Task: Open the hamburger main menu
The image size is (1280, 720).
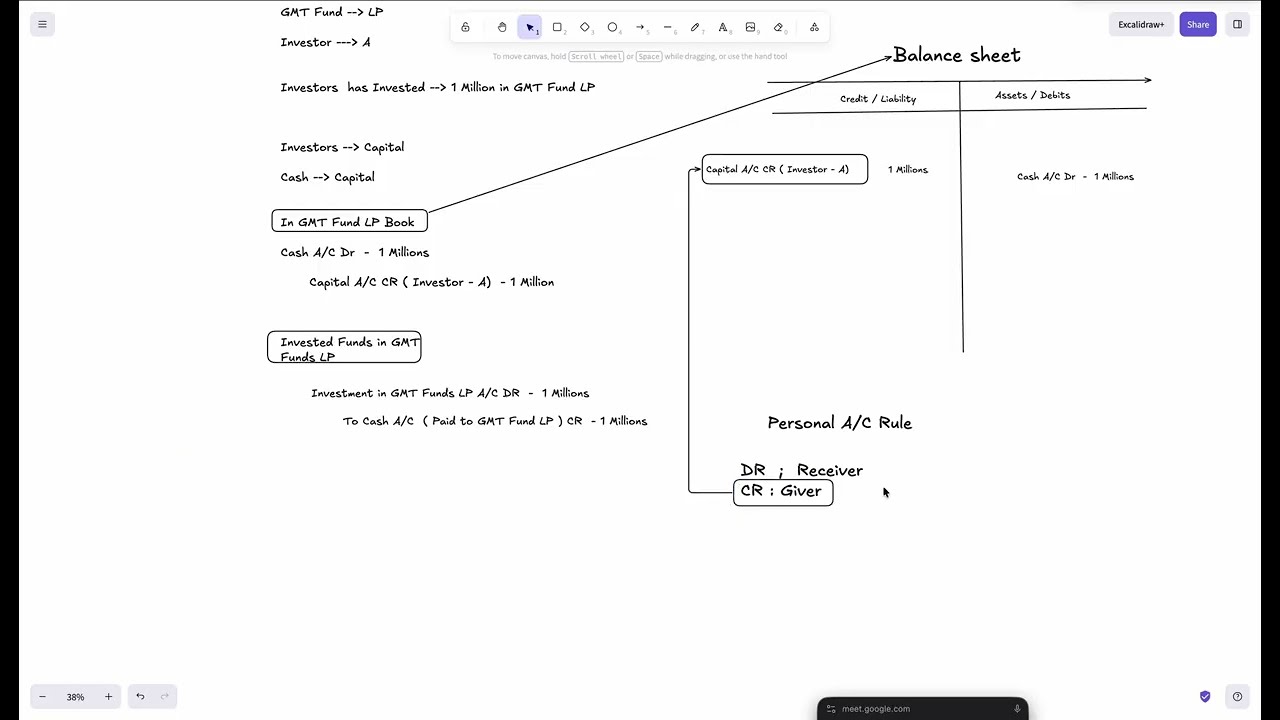Action: pos(42,24)
